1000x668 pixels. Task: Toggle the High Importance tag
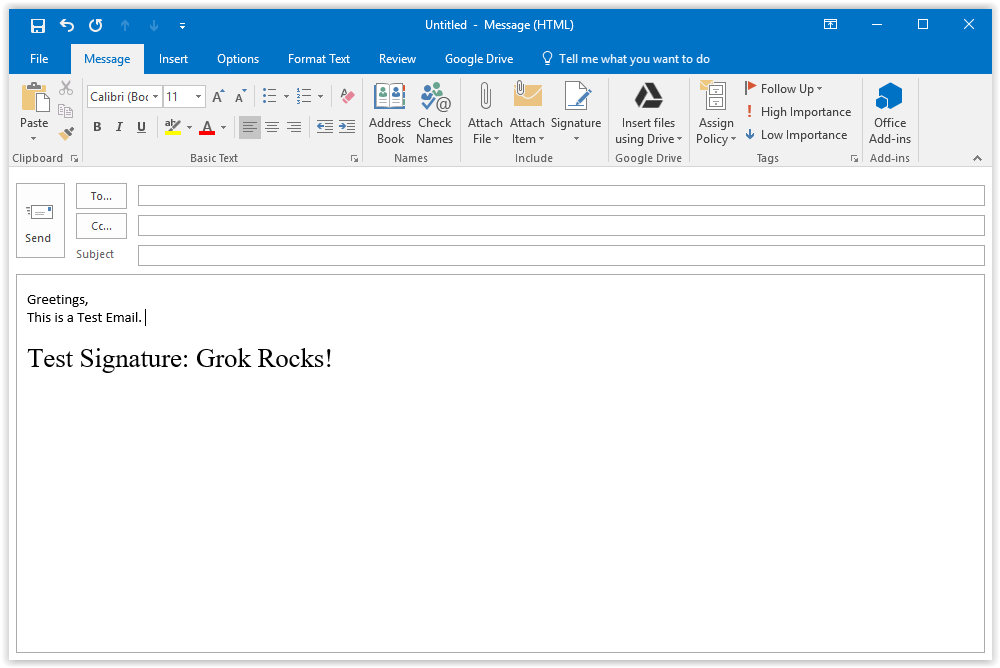coord(798,112)
